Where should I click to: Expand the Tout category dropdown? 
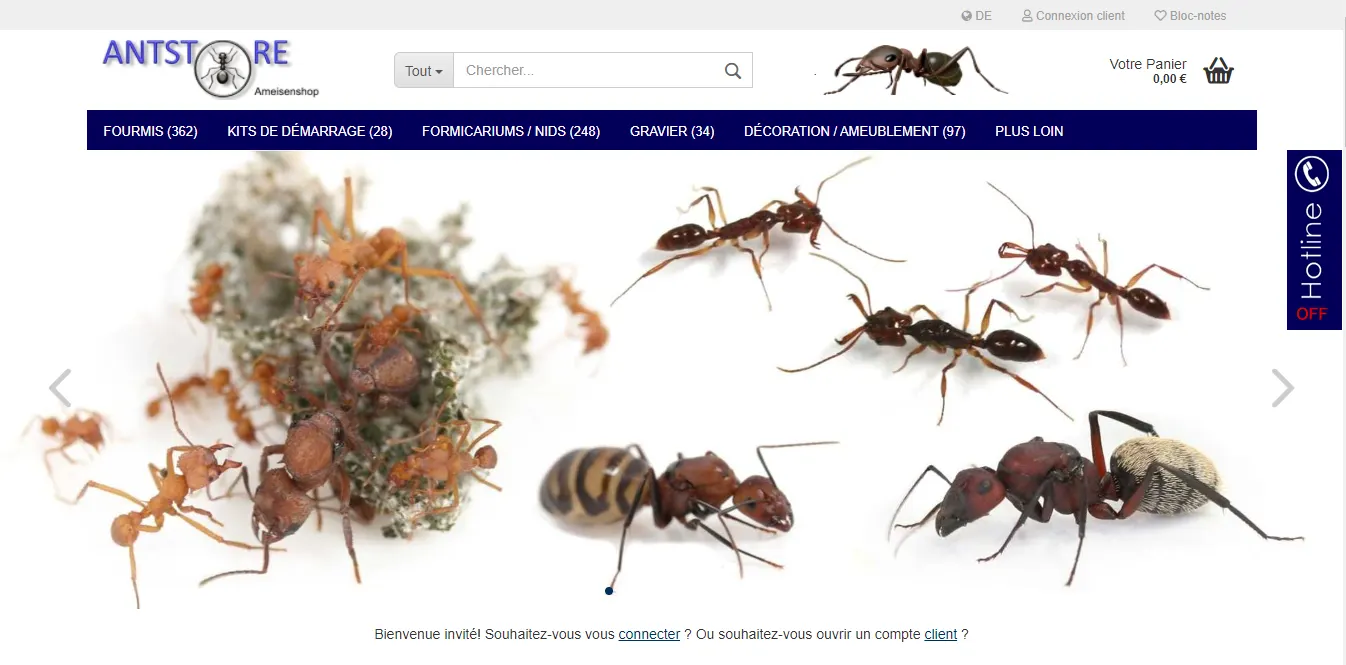(x=424, y=71)
